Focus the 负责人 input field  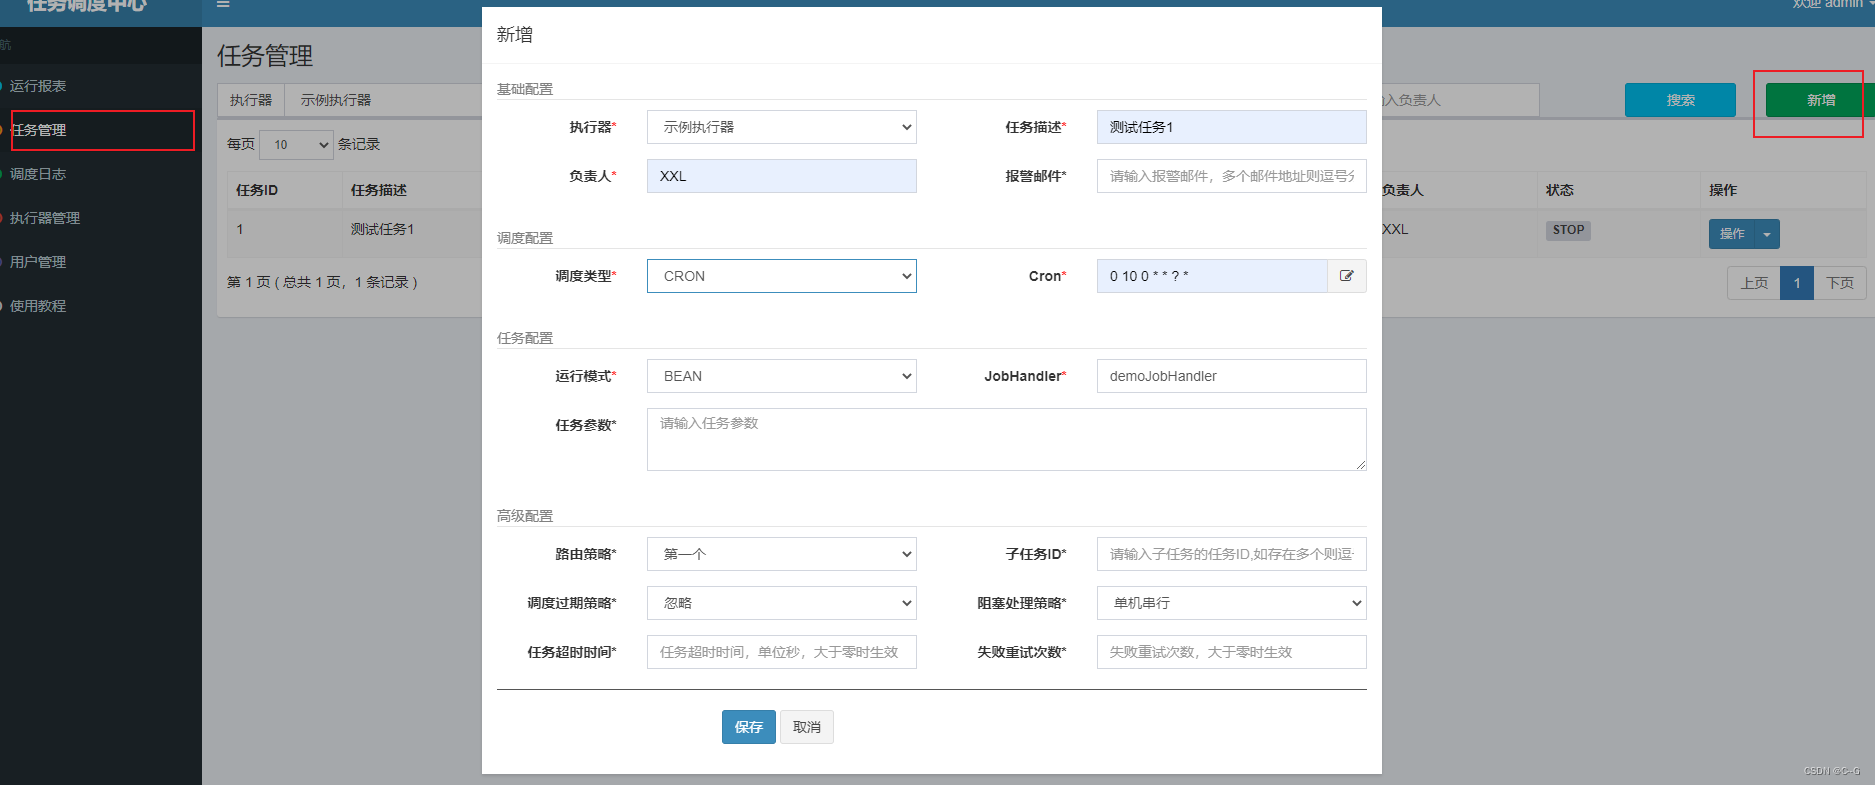pyautogui.click(x=782, y=176)
